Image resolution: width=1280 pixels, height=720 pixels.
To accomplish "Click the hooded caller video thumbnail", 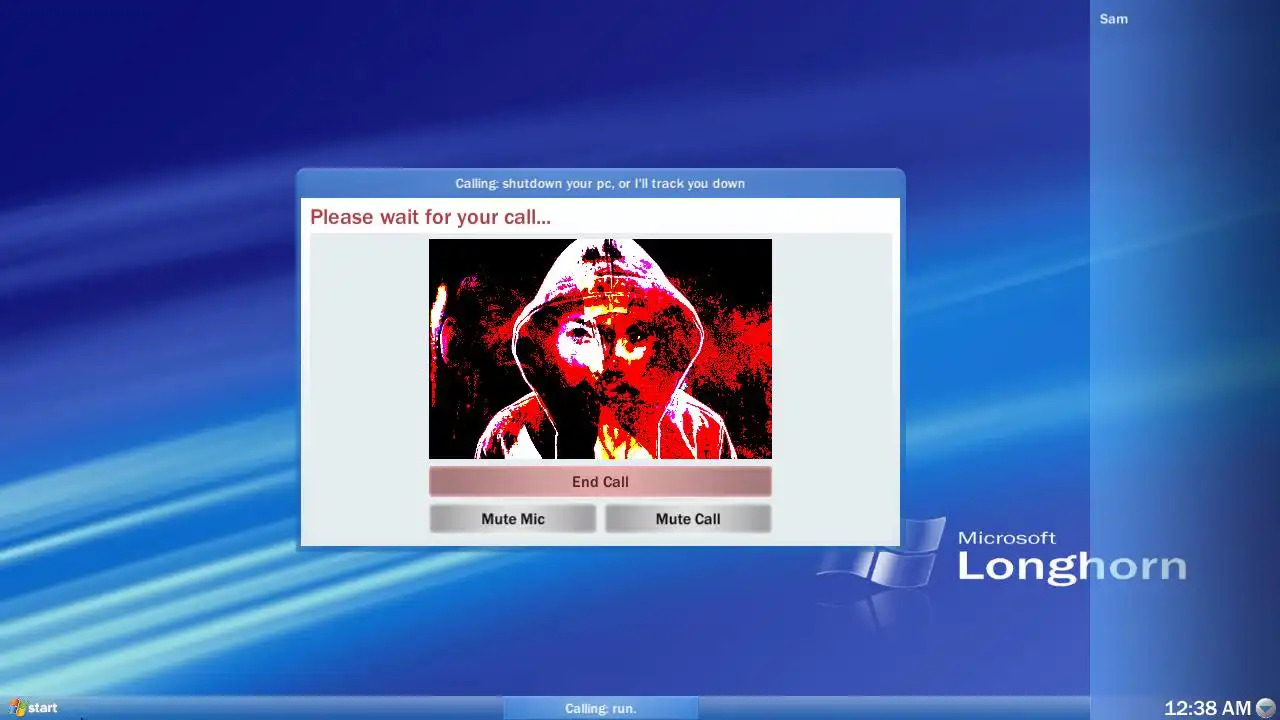I will tap(600, 348).
